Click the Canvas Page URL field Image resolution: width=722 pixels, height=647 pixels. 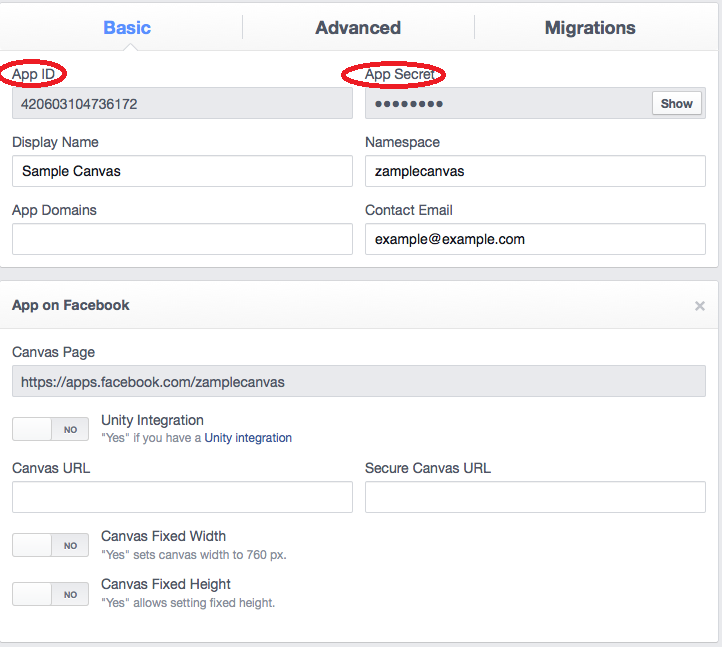359,381
